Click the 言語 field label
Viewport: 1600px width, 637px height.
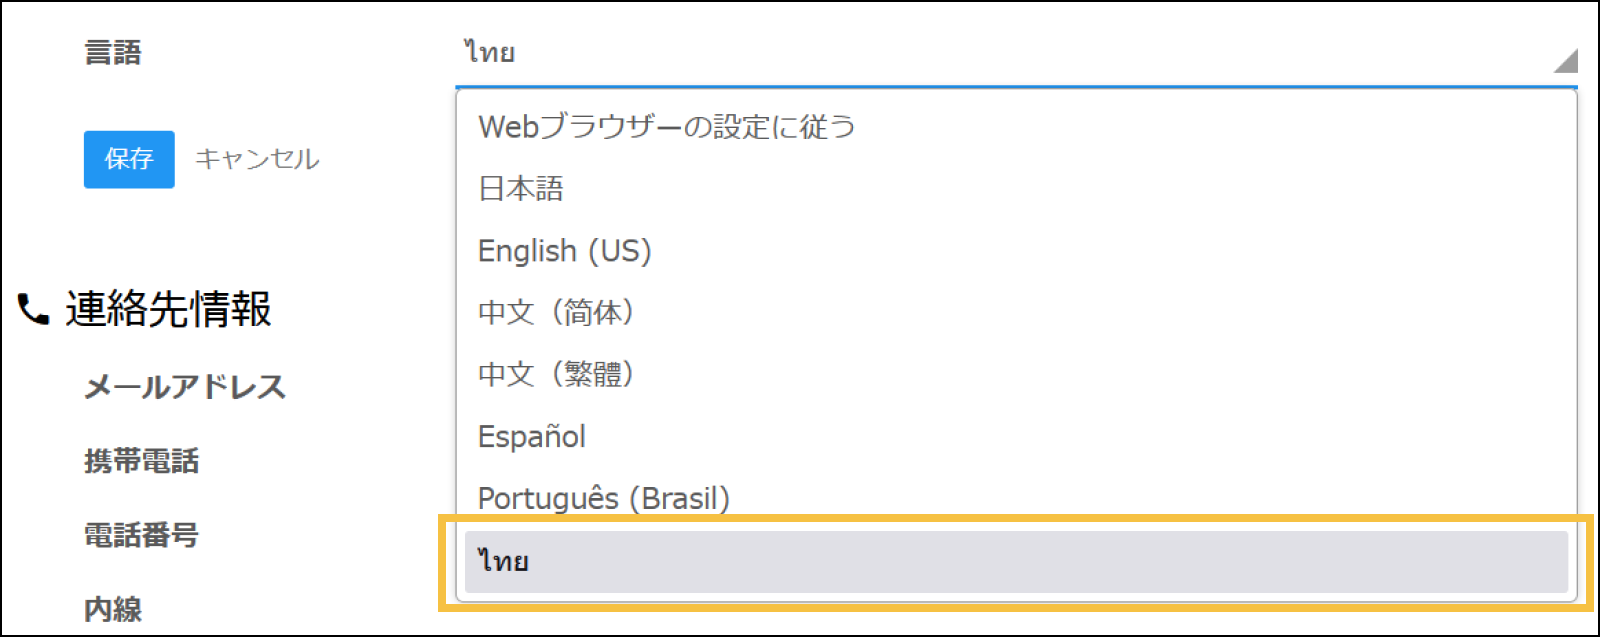(113, 53)
